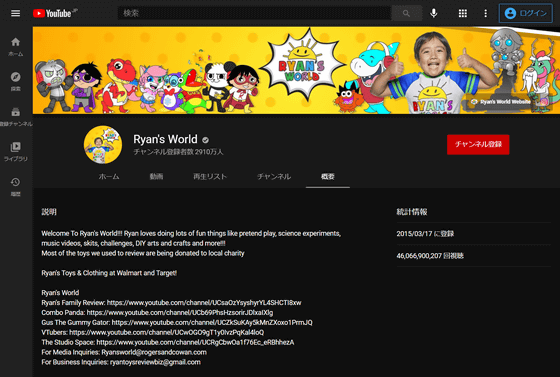
Task: Click the ryantoysreviewbiz@gmail.com business email
Action: click(155, 362)
